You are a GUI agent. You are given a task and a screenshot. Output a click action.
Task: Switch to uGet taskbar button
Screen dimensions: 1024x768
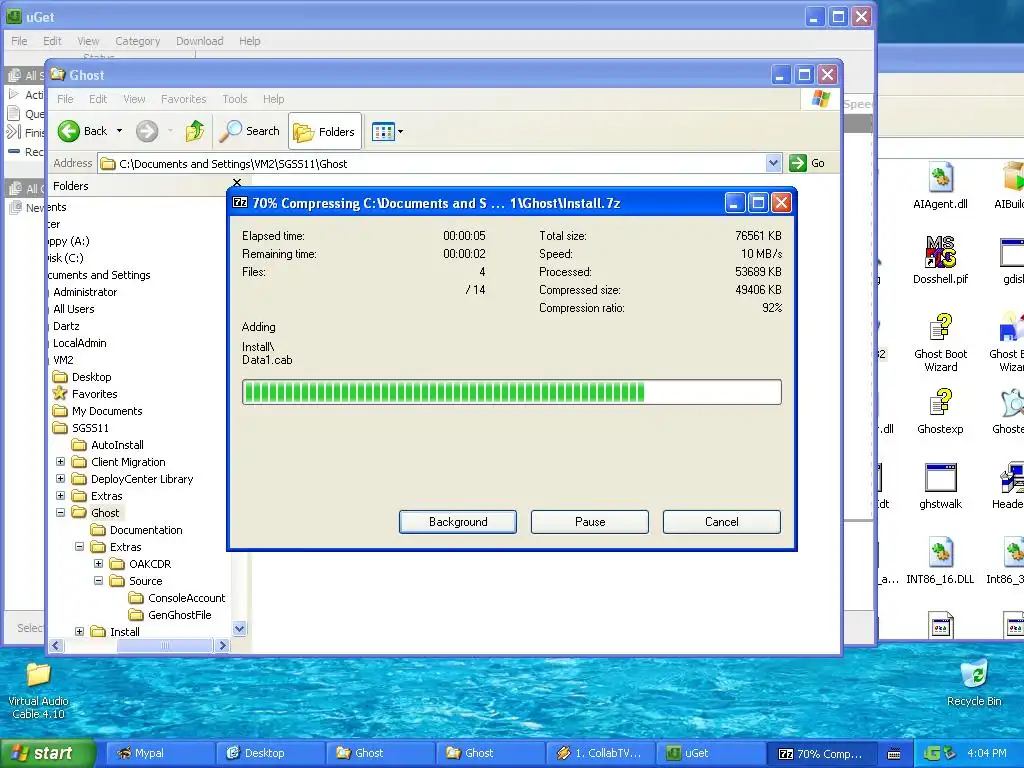[x=711, y=753]
